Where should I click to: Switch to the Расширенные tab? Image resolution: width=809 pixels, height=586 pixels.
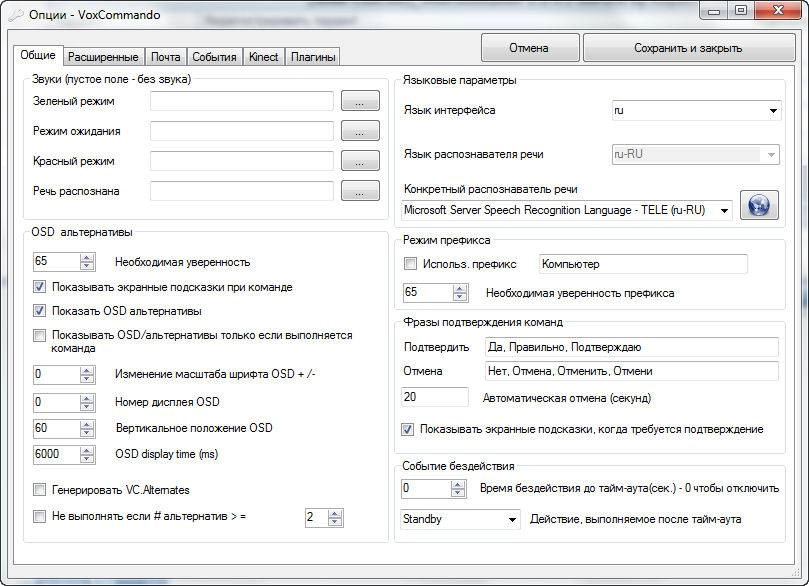(x=103, y=57)
